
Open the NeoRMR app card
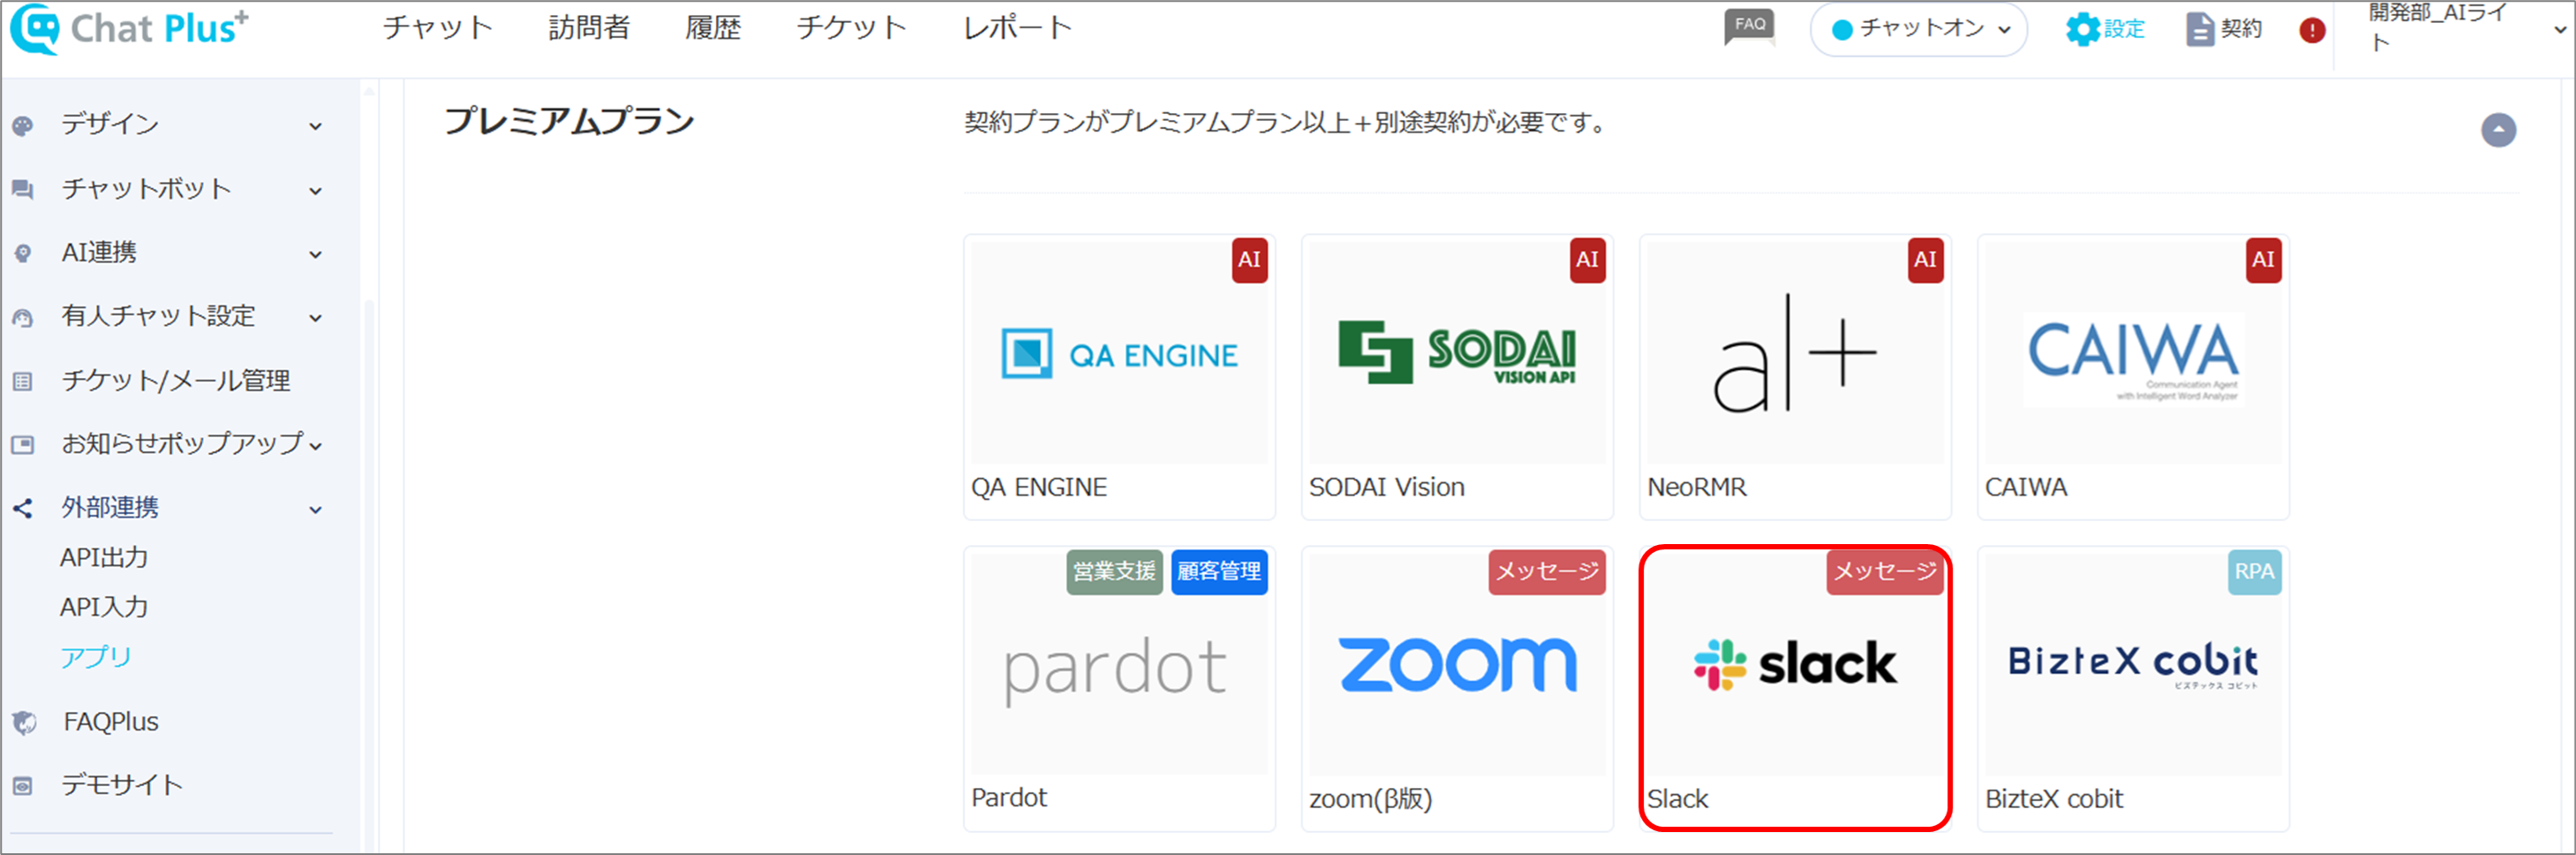(1795, 376)
